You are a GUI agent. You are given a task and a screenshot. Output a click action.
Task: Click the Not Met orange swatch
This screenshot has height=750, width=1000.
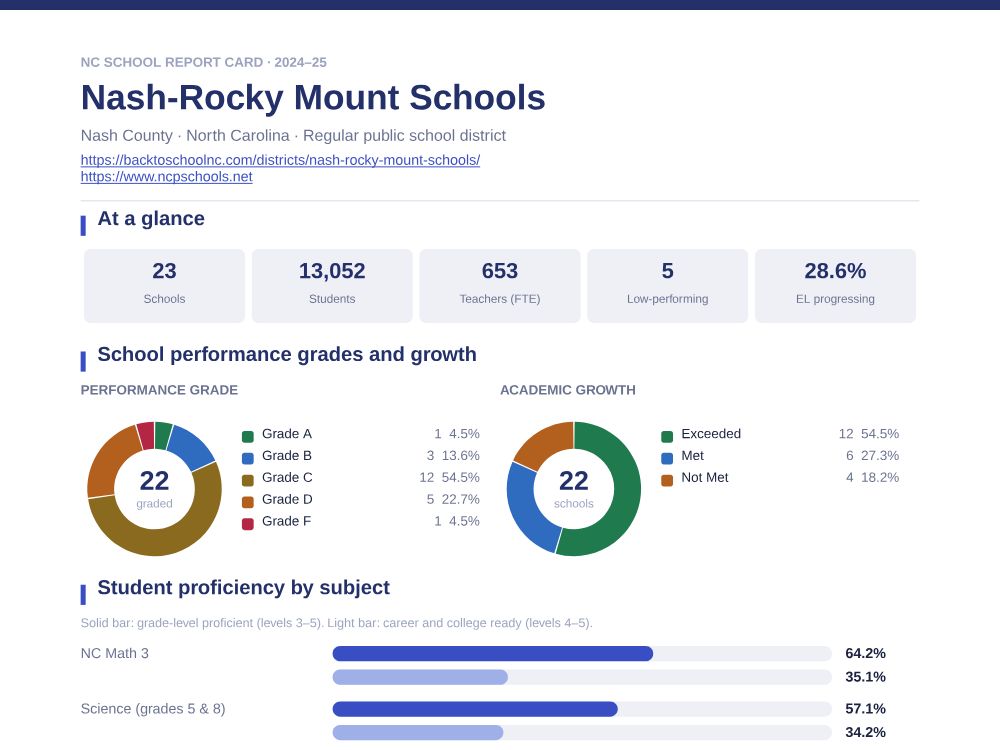tap(667, 480)
